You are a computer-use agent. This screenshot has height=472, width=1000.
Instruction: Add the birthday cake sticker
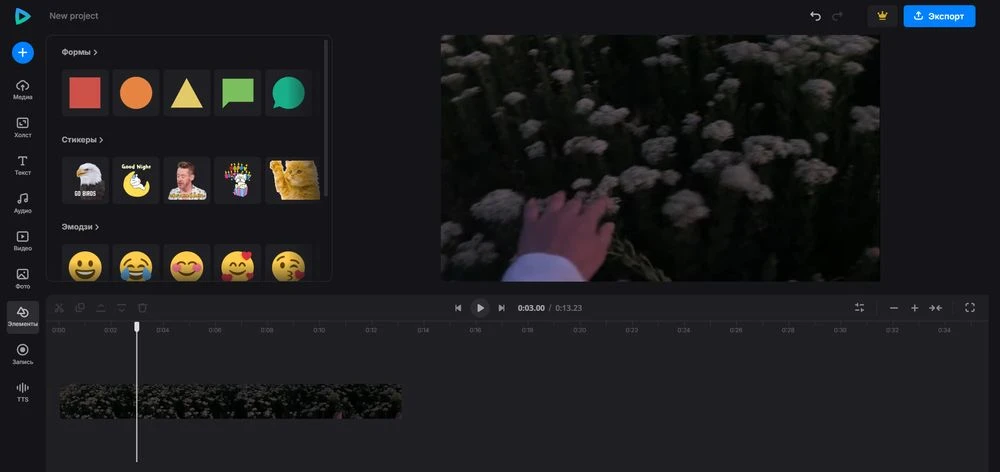coord(238,180)
